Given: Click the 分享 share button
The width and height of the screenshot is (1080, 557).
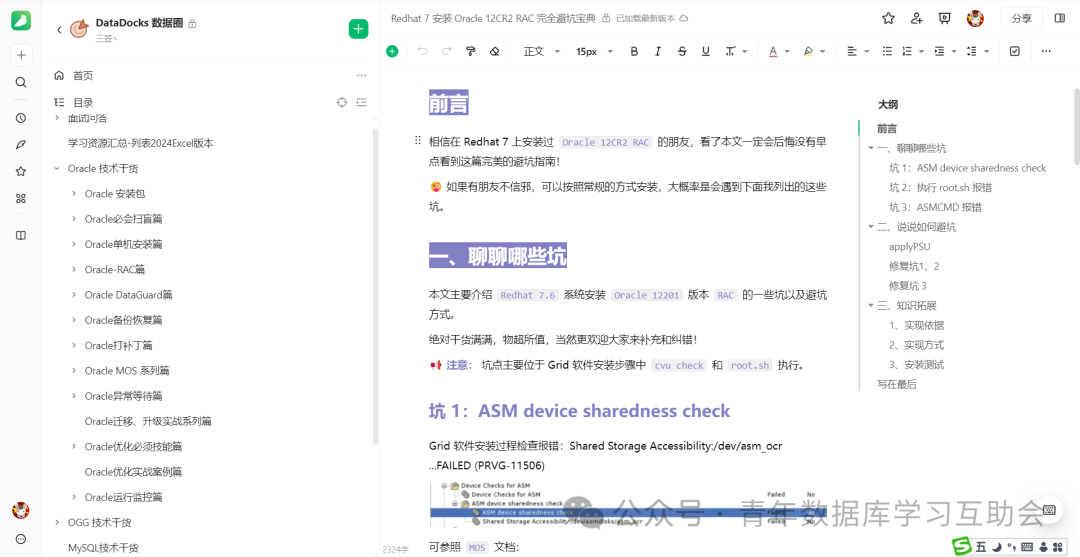Looking at the screenshot, I should tap(1021, 19).
